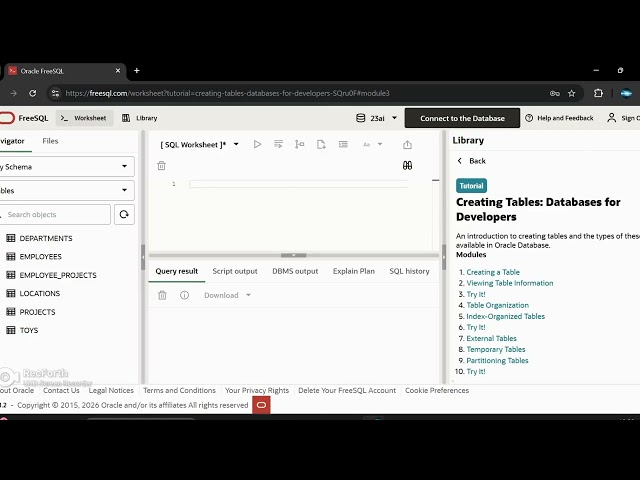The width and height of the screenshot is (640, 480).
Task: Click the share worksheet icon
Action: (x=407, y=144)
